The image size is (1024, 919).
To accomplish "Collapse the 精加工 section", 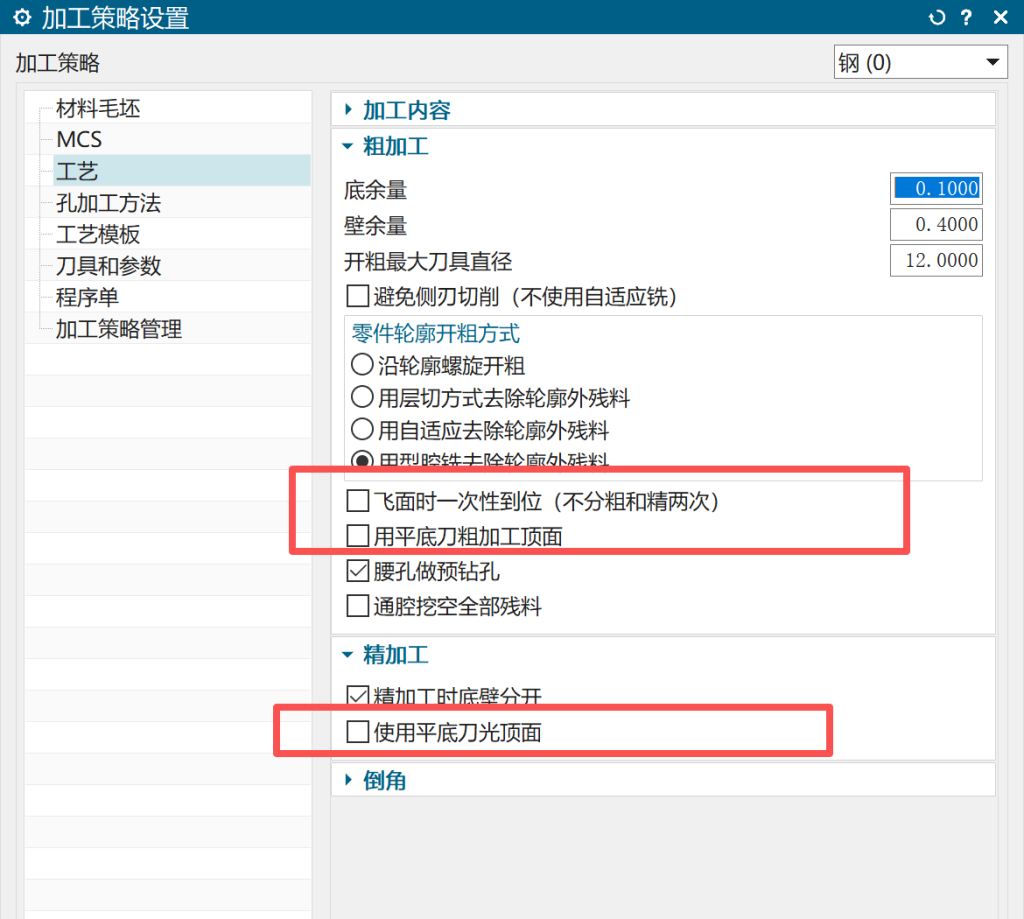I will pyautogui.click(x=349, y=655).
